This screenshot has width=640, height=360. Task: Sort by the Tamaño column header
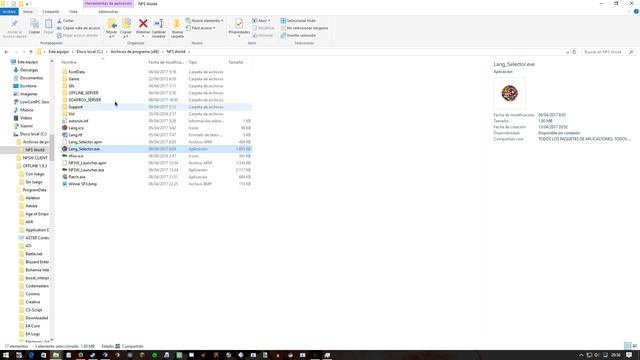point(236,62)
